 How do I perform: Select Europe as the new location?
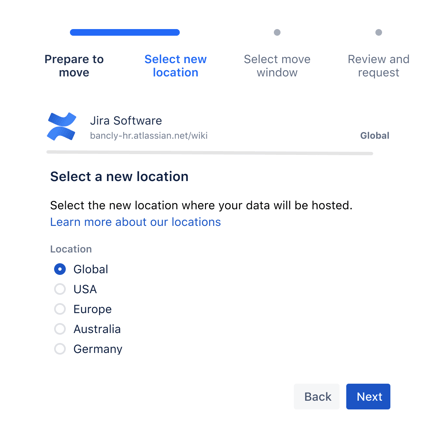point(60,309)
